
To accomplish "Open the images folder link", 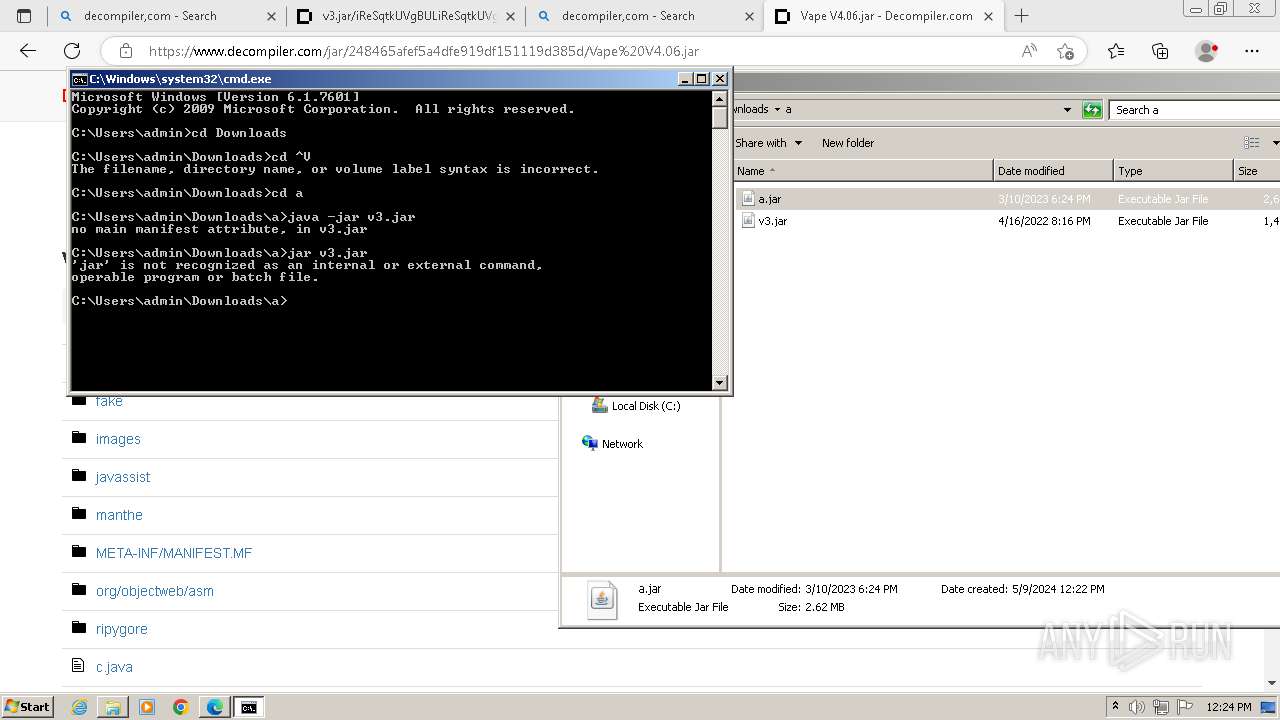I will coord(118,439).
